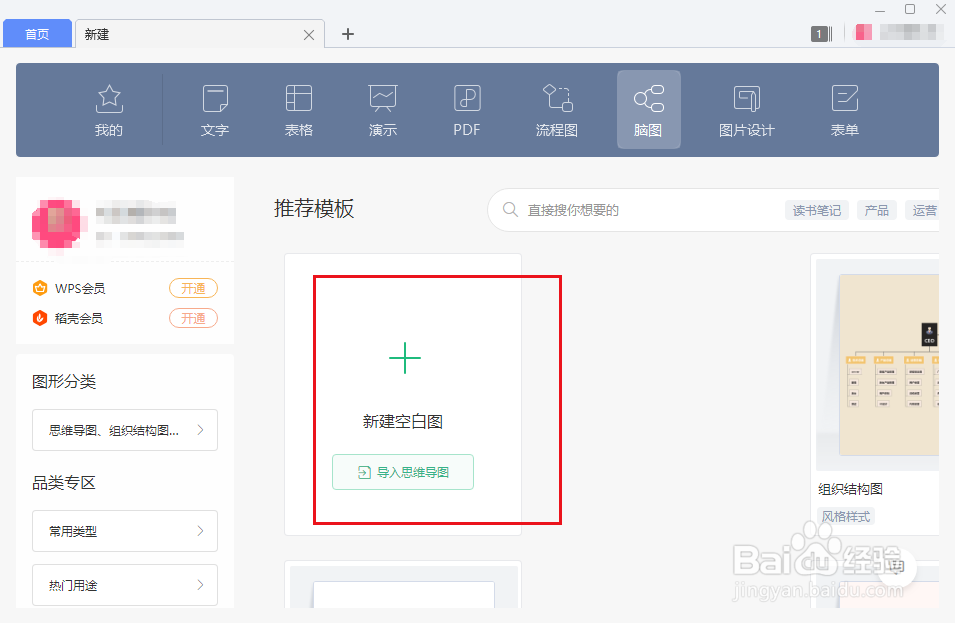Click the PDF type icon
Screen dimensions: 955x623
pyautogui.click(x=466, y=108)
